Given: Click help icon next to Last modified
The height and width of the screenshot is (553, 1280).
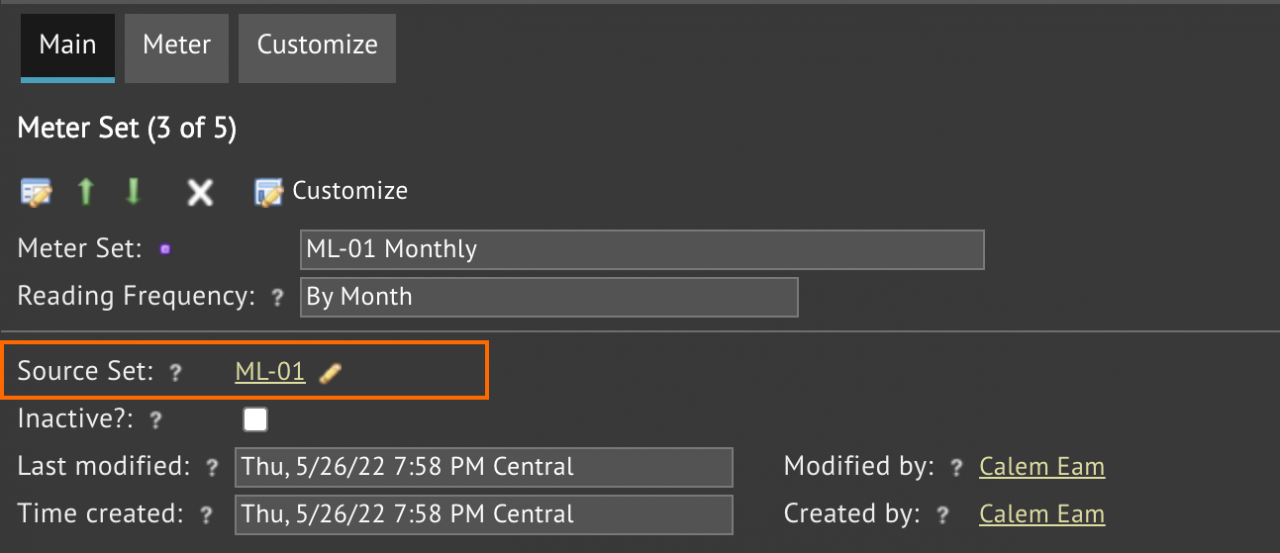Looking at the screenshot, I should [211, 467].
